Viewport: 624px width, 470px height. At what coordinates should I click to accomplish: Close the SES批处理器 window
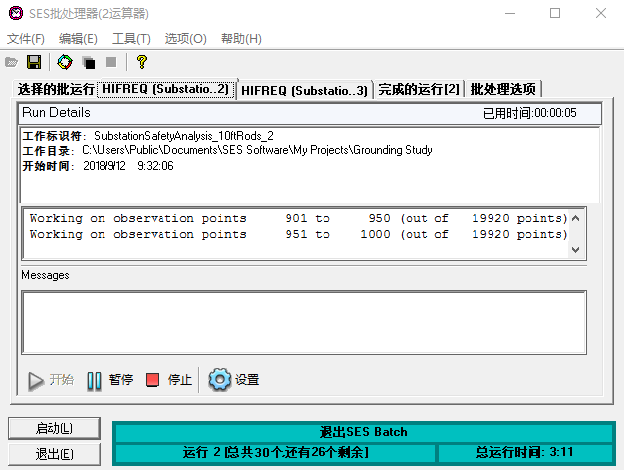(x=601, y=13)
